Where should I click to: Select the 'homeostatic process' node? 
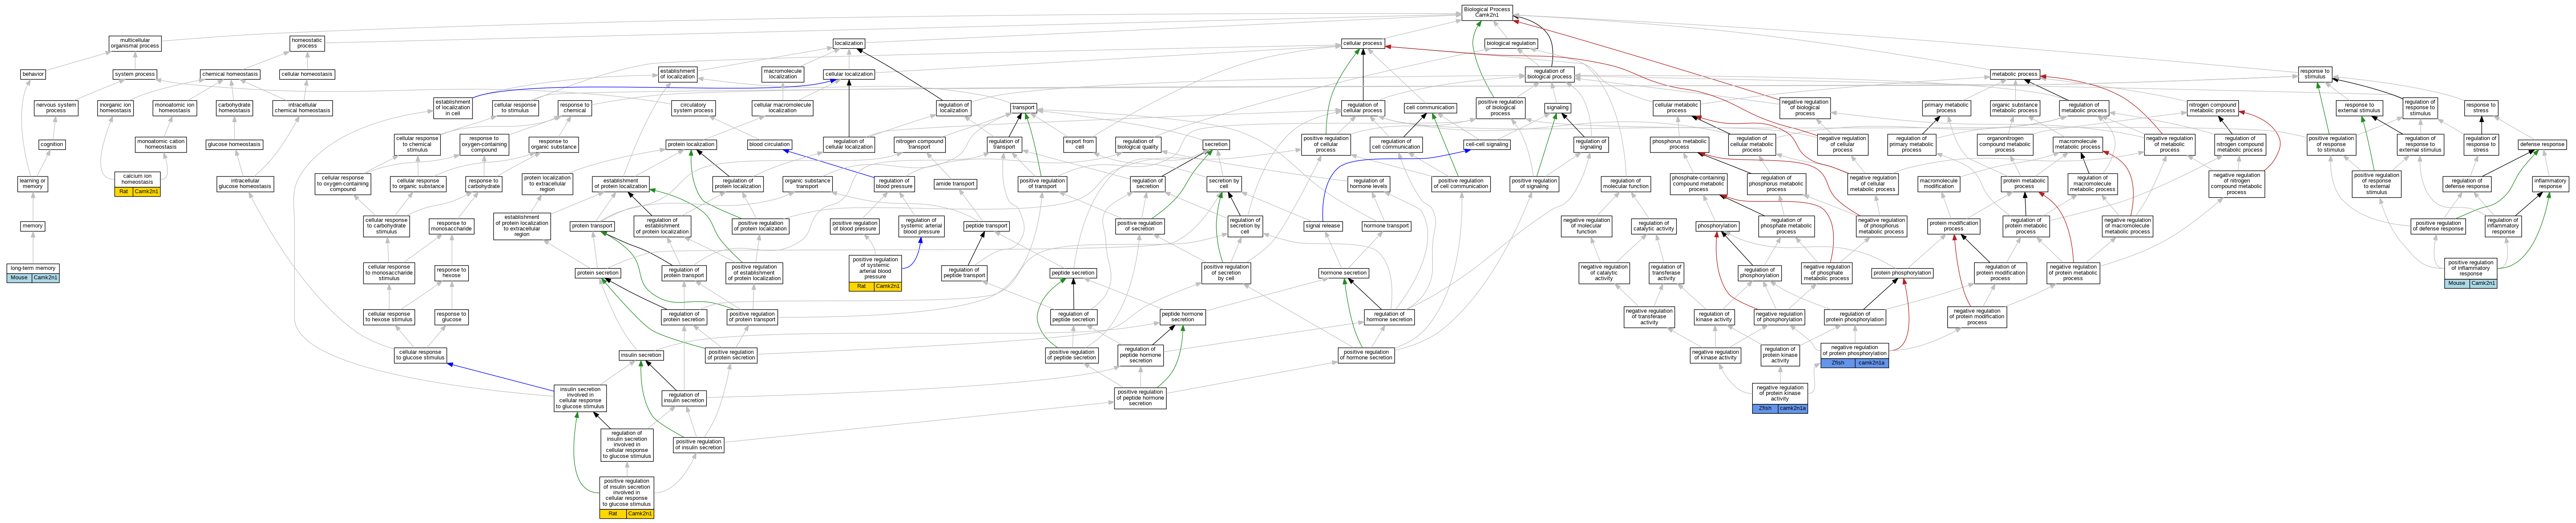(307, 44)
